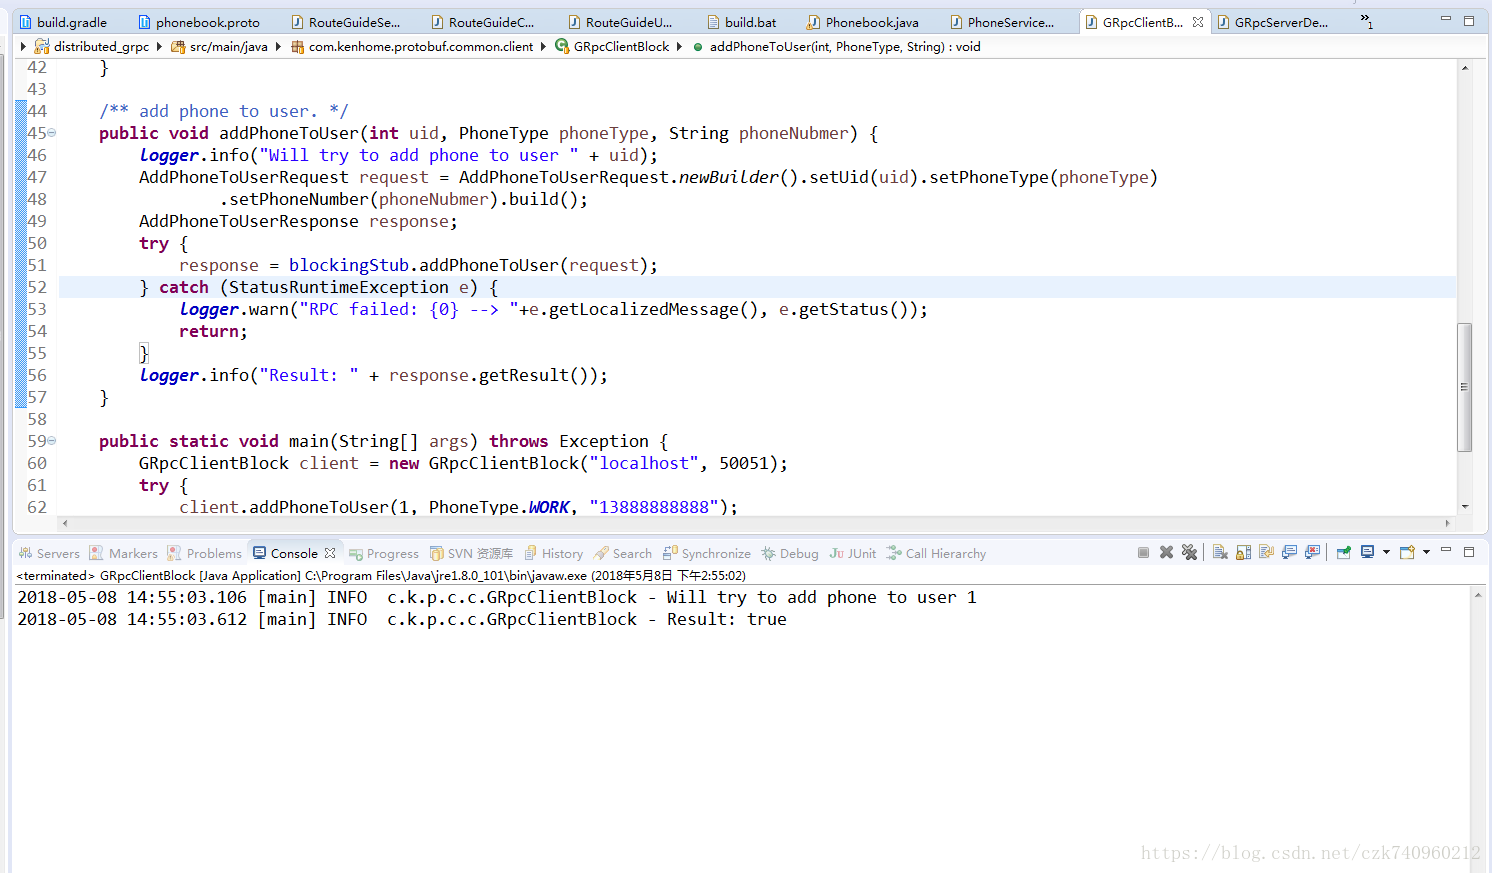Minimize the Console view panel
The height and width of the screenshot is (873, 1492).
[x=1445, y=550]
